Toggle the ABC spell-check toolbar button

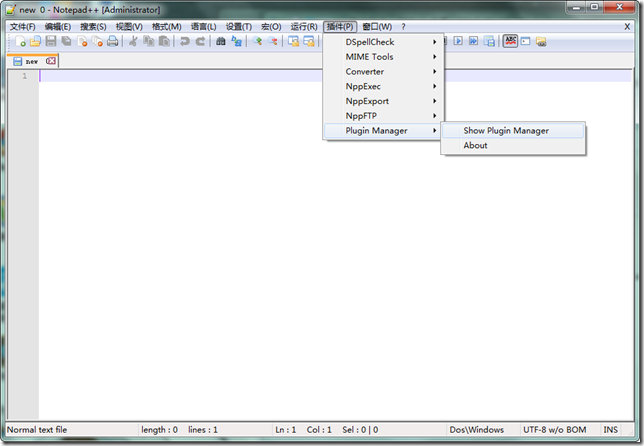[510, 41]
